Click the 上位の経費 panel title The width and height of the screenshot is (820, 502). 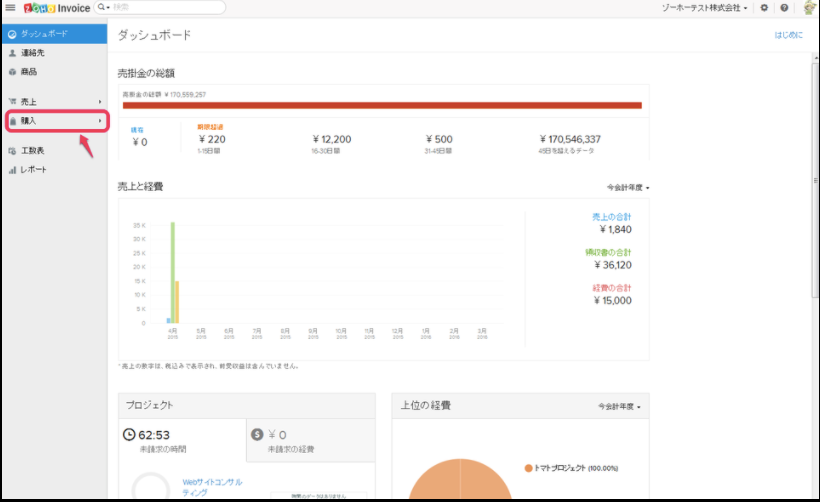click(426, 405)
